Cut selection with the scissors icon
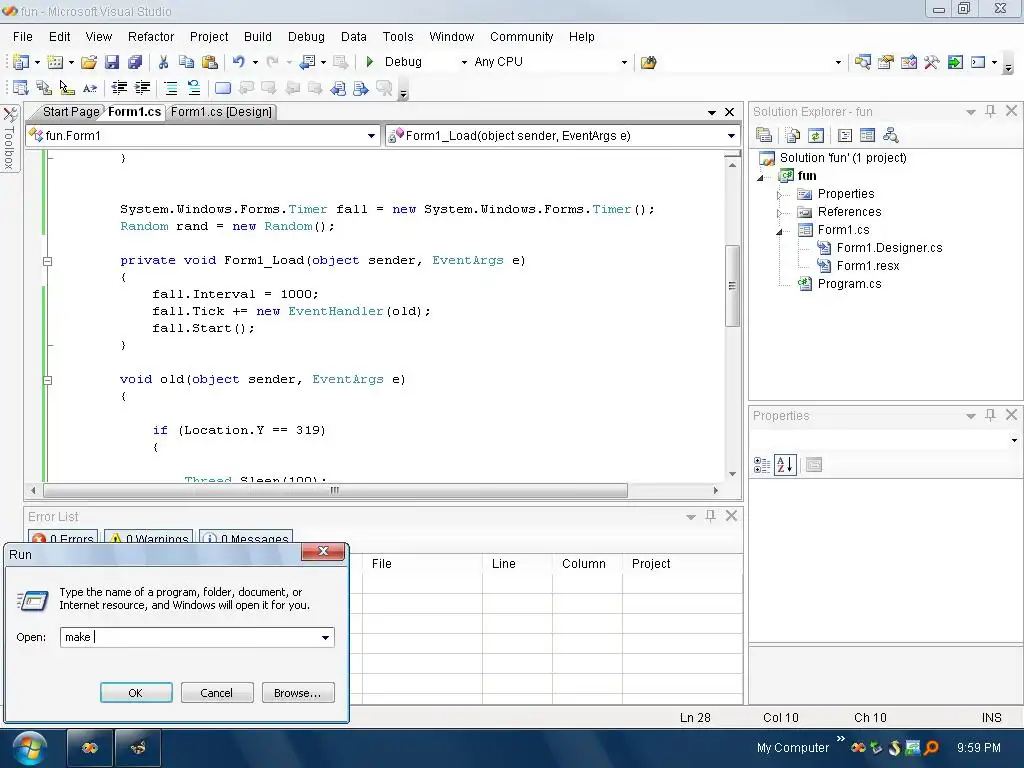1024x768 pixels. pos(163,62)
